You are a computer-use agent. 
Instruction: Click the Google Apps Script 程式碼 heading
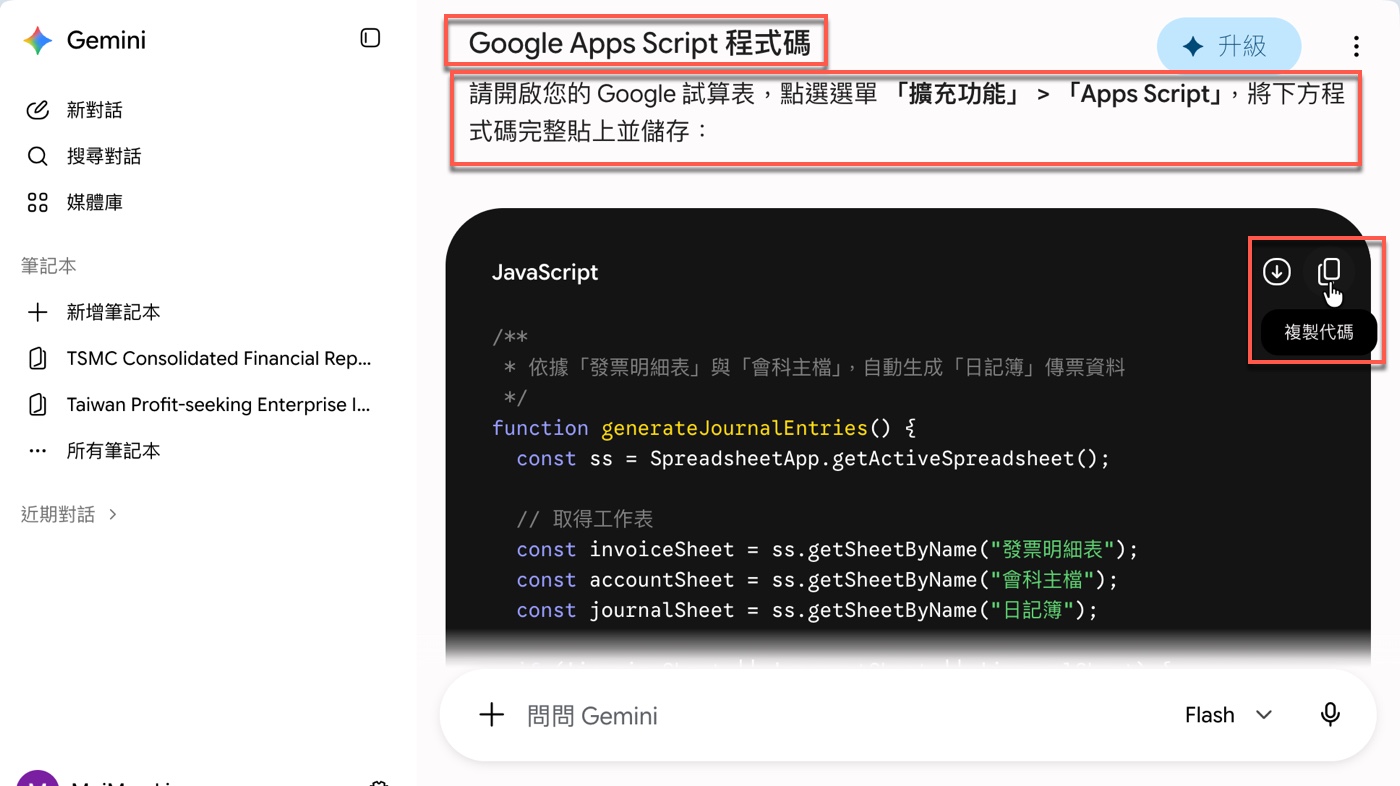coord(639,43)
